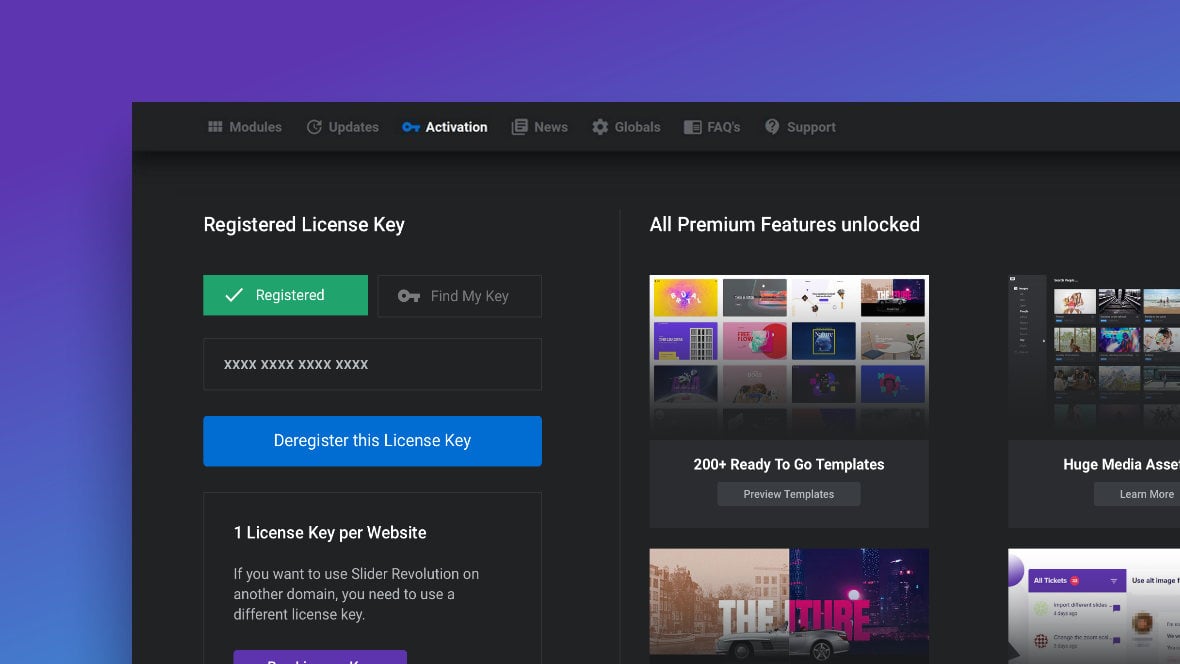The image size is (1180, 664).
Task: Click the Updates refresh icon
Action: point(314,126)
